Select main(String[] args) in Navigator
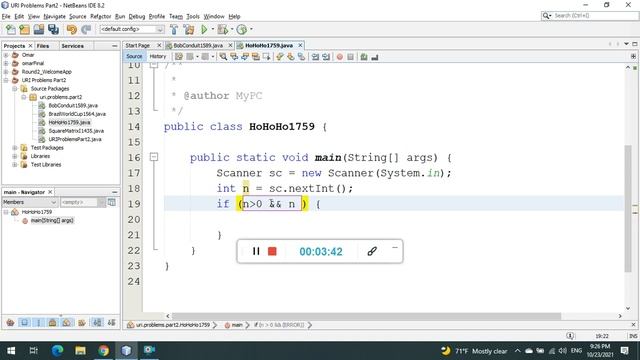 [x=52, y=220]
